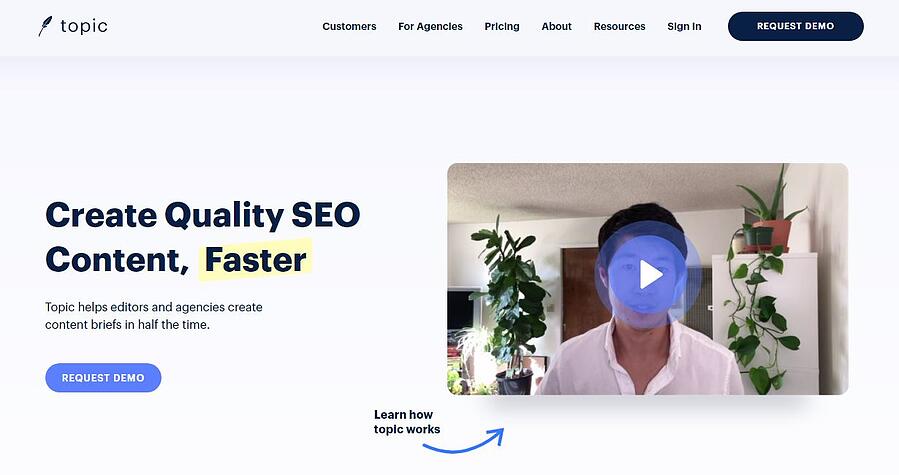Go to the For Agencies page
899x475 pixels.
coord(430,26)
